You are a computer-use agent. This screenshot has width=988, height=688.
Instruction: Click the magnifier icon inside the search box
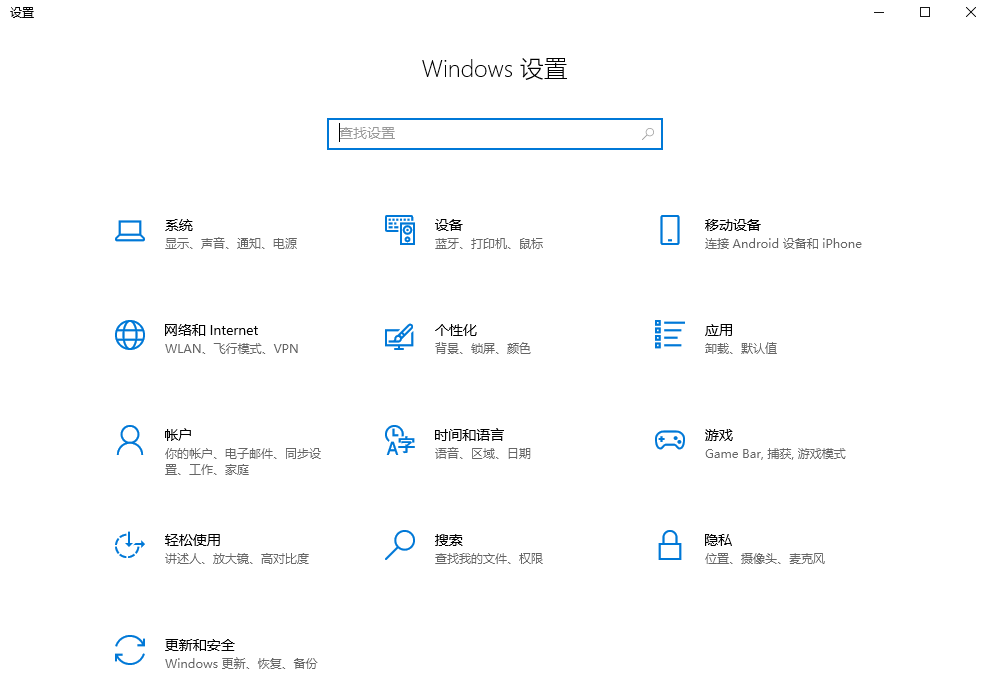[x=649, y=133]
